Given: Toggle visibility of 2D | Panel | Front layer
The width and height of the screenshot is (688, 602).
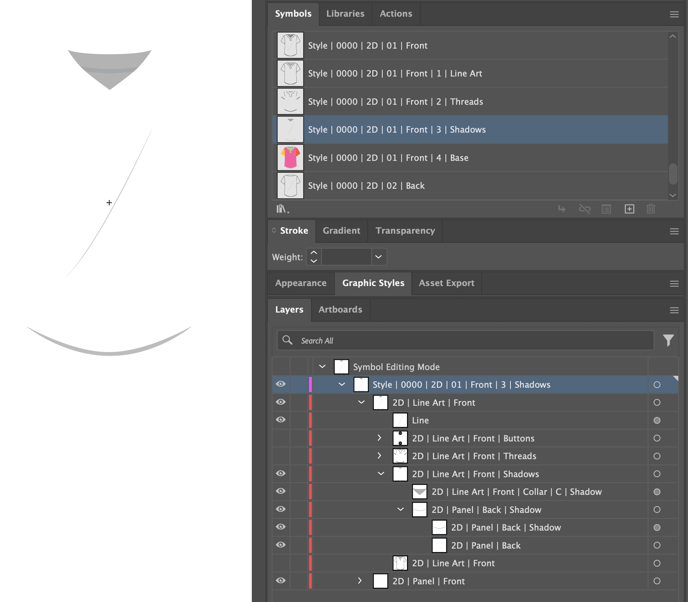Looking at the screenshot, I should (281, 581).
